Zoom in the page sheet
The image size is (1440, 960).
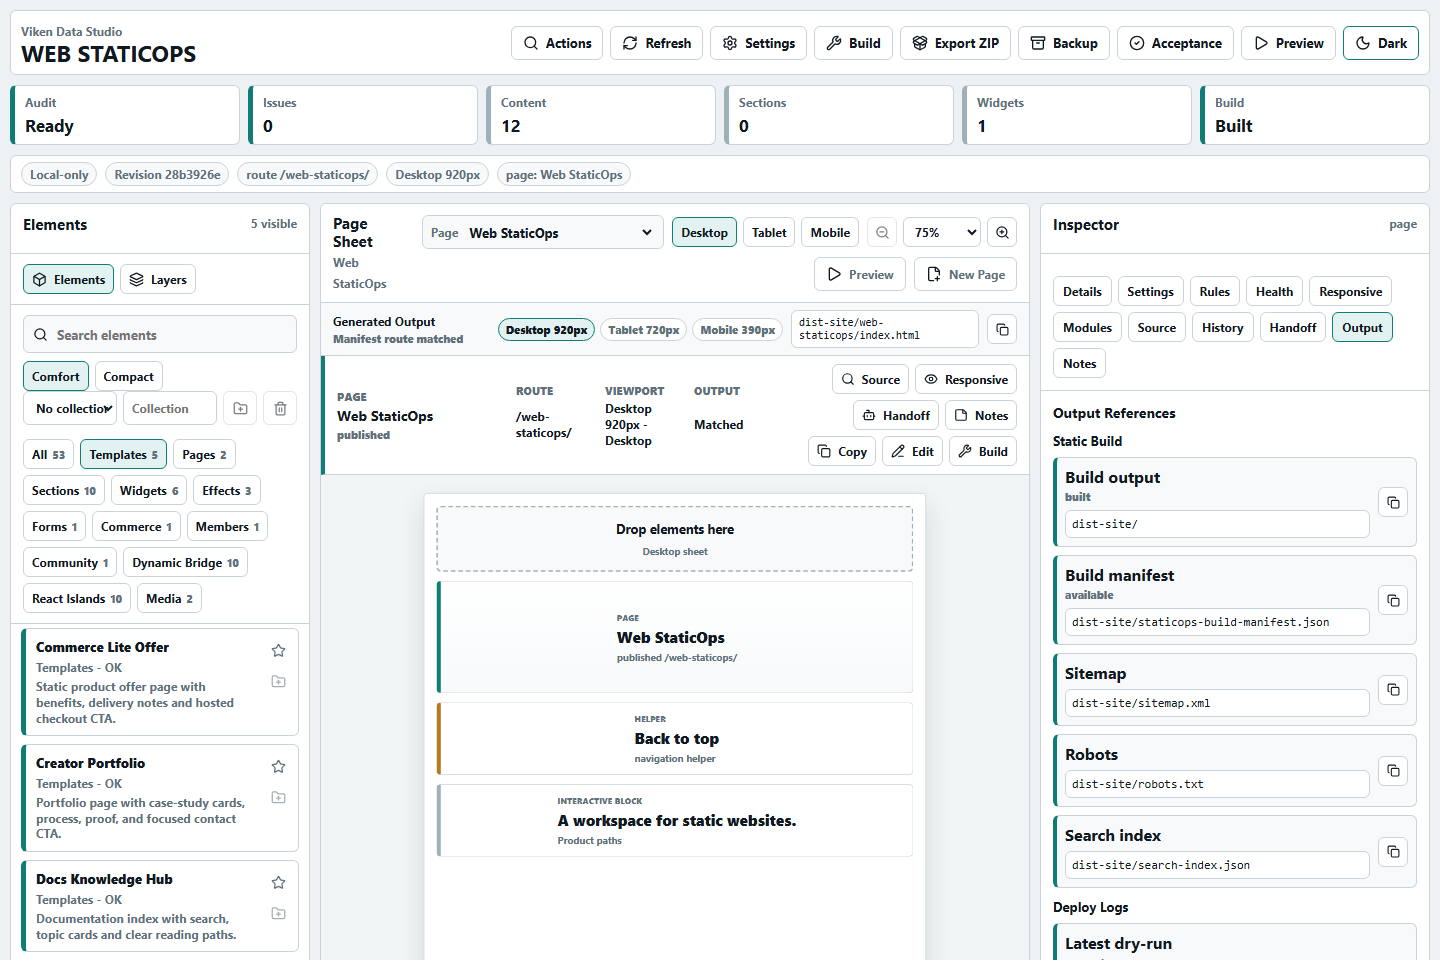tap(1002, 233)
